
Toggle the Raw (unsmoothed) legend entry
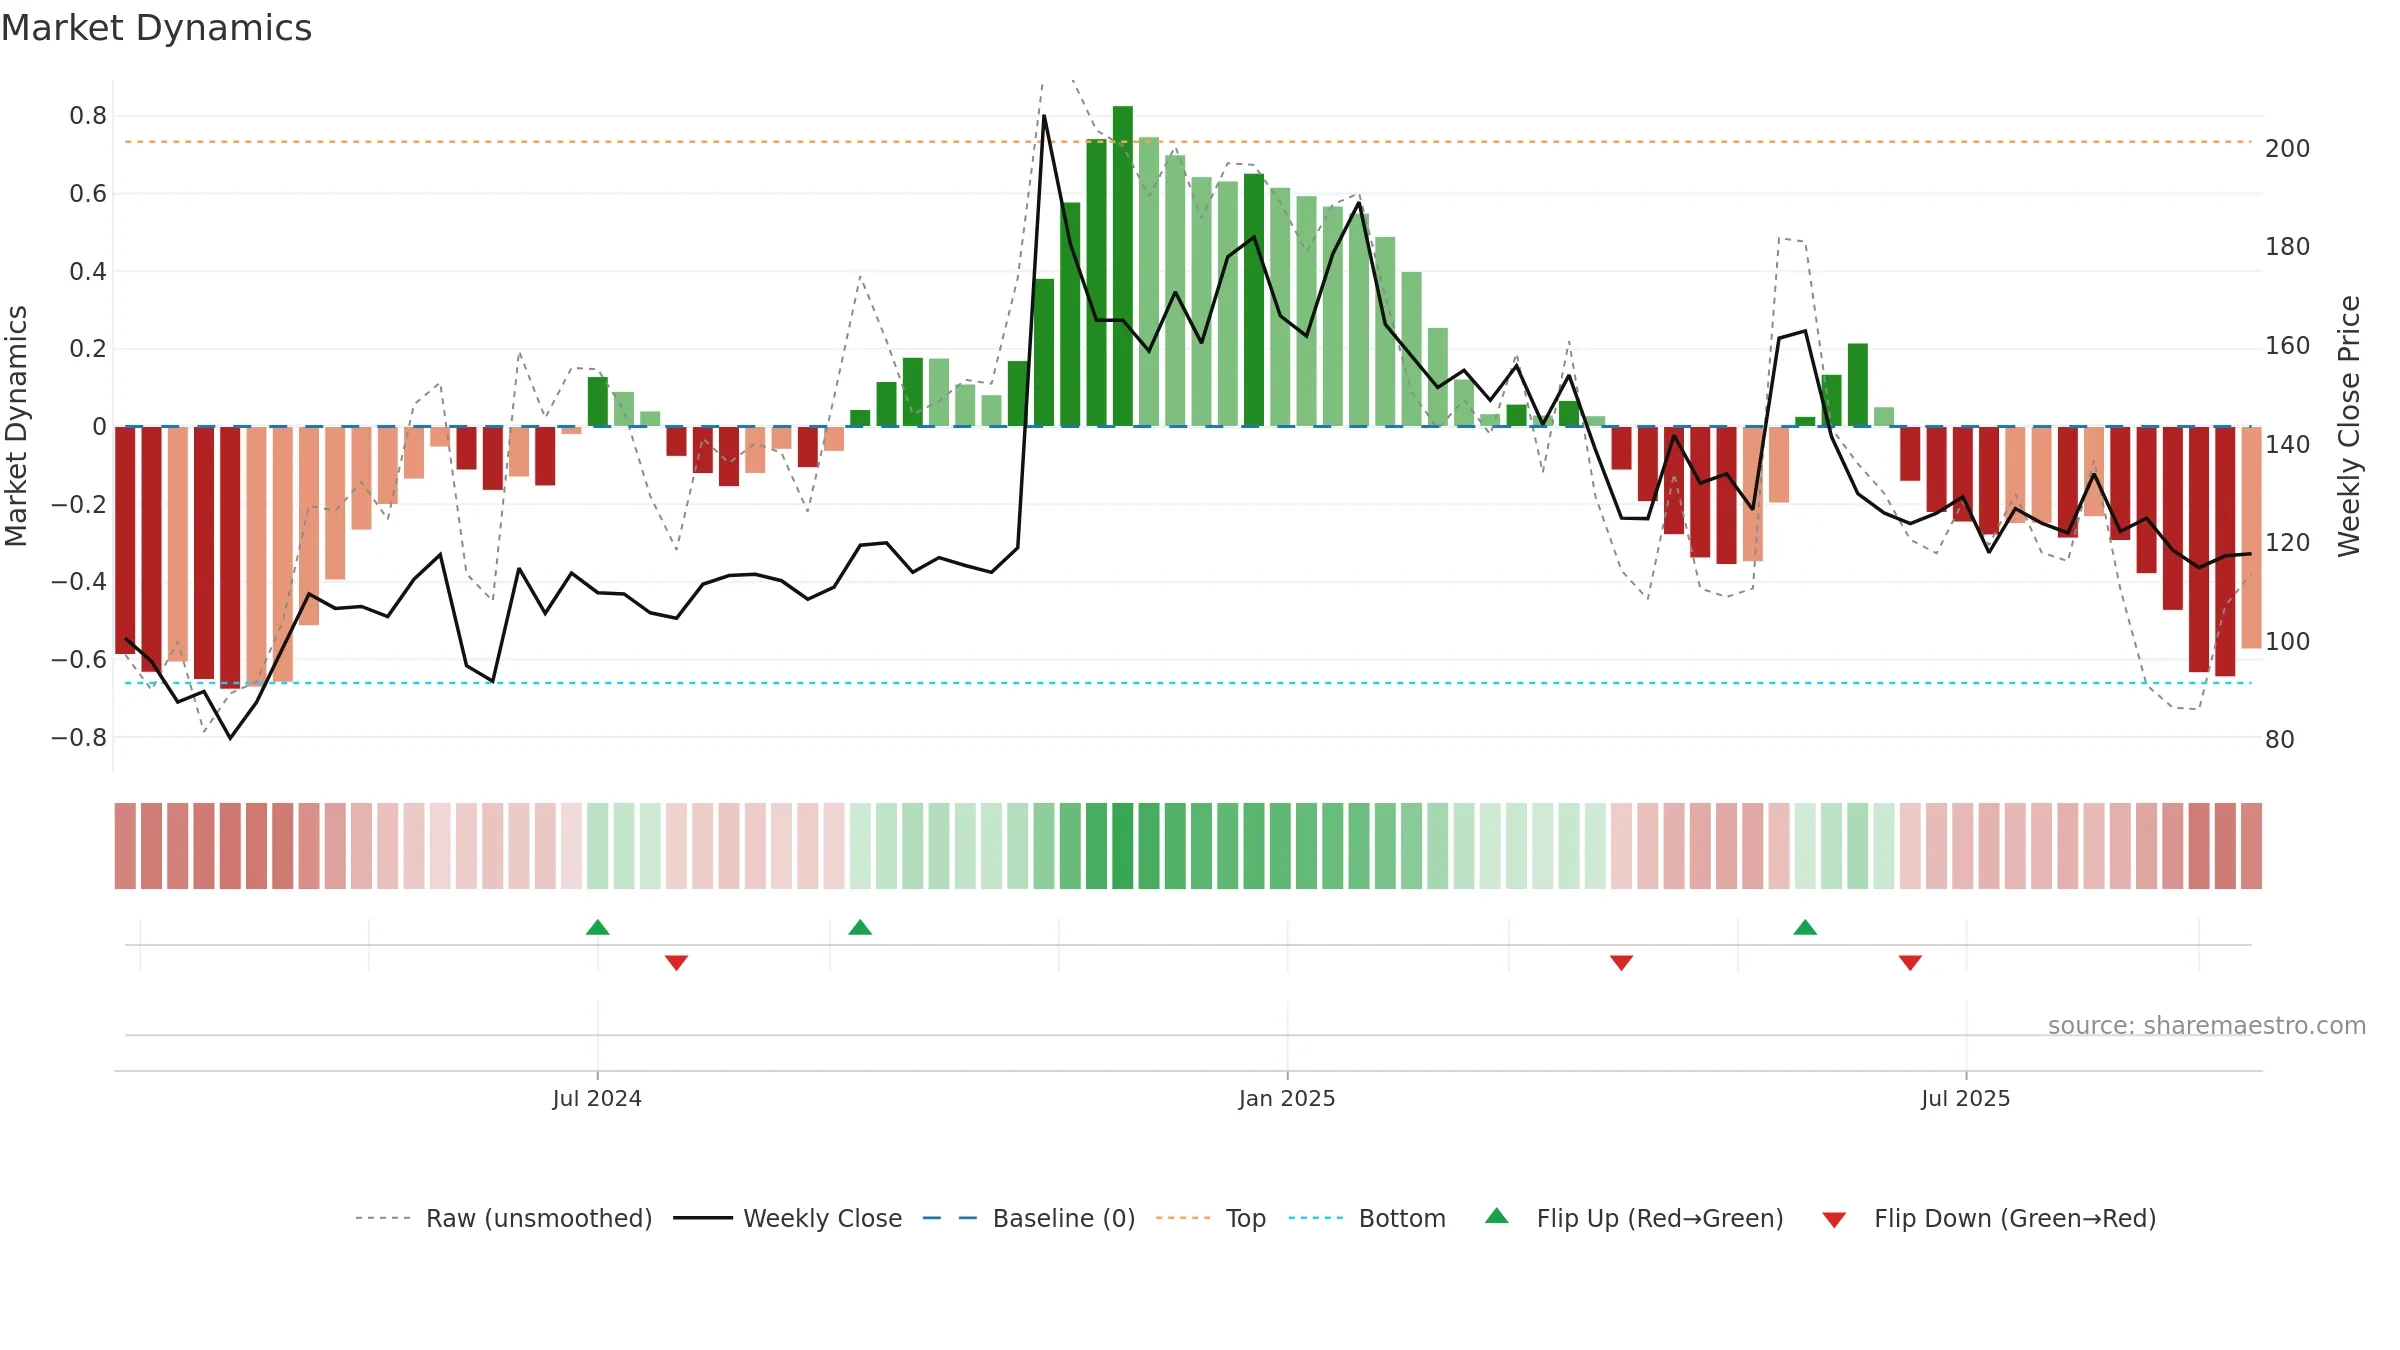click(504, 1218)
